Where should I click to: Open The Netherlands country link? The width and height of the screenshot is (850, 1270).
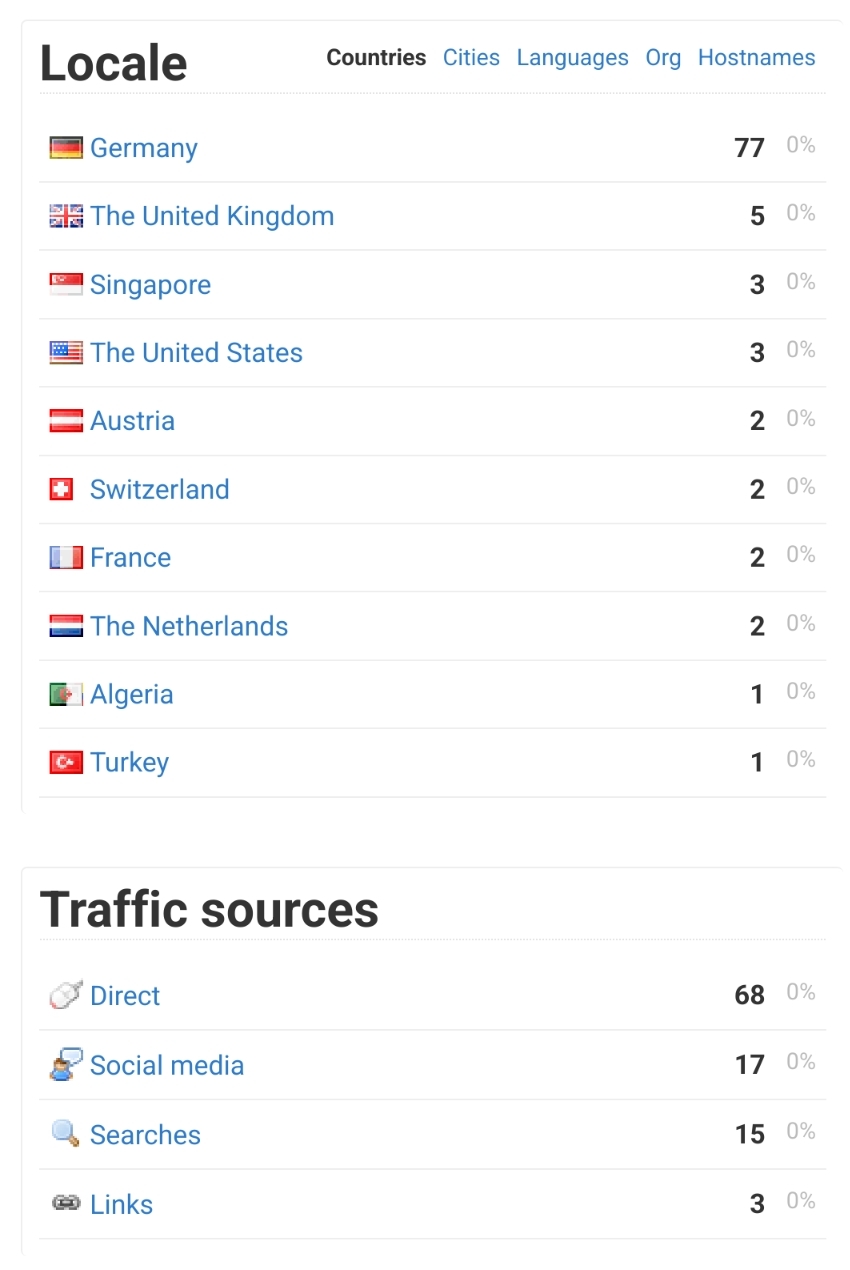click(189, 626)
